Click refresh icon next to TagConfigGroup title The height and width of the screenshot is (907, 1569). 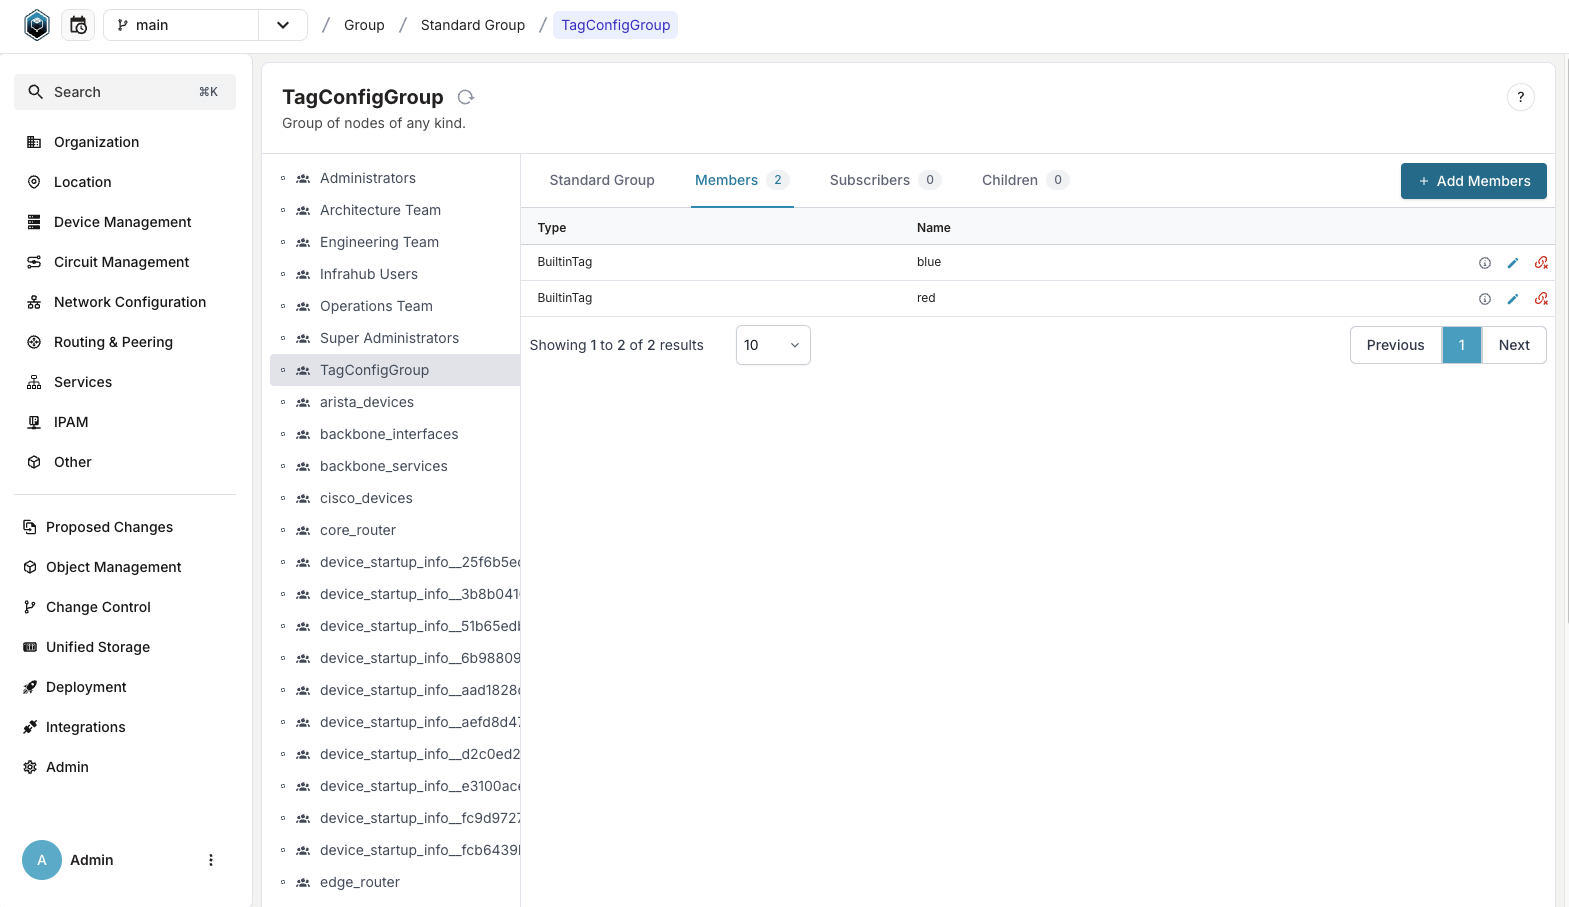465,97
